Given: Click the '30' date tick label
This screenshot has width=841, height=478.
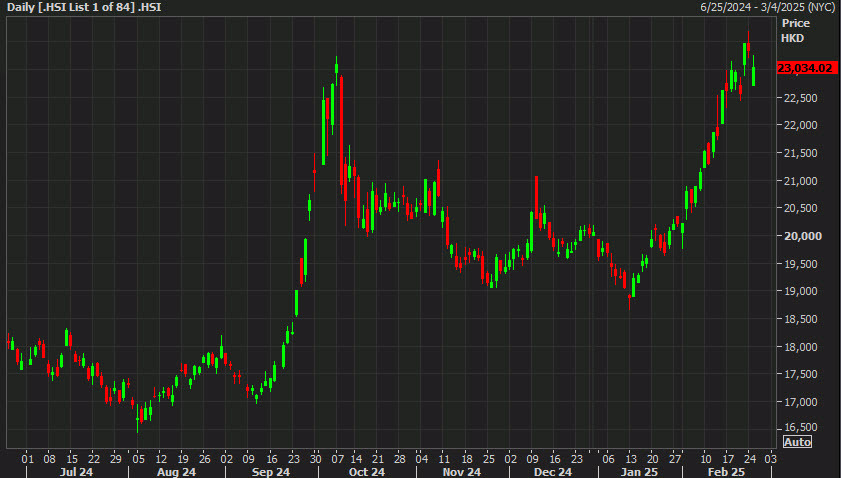Looking at the screenshot, I should 316,459.
